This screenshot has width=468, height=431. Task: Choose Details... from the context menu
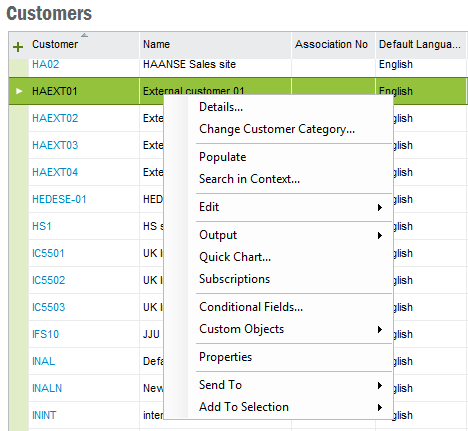(221, 107)
